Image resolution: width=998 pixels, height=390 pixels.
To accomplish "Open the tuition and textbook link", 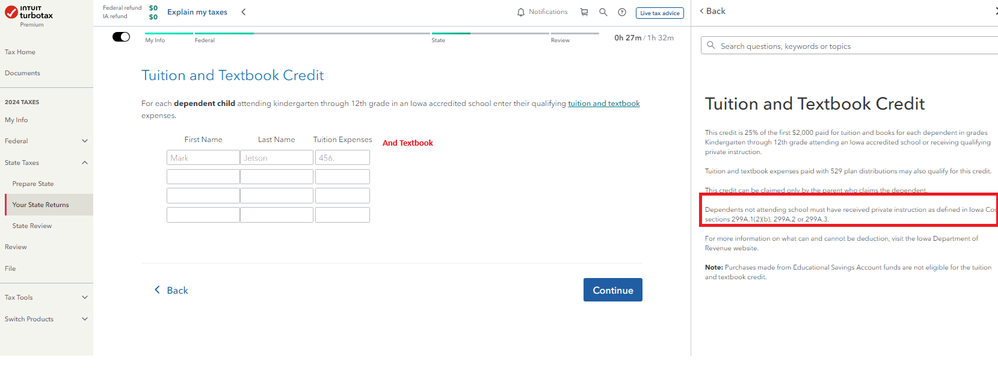I will point(604,103).
